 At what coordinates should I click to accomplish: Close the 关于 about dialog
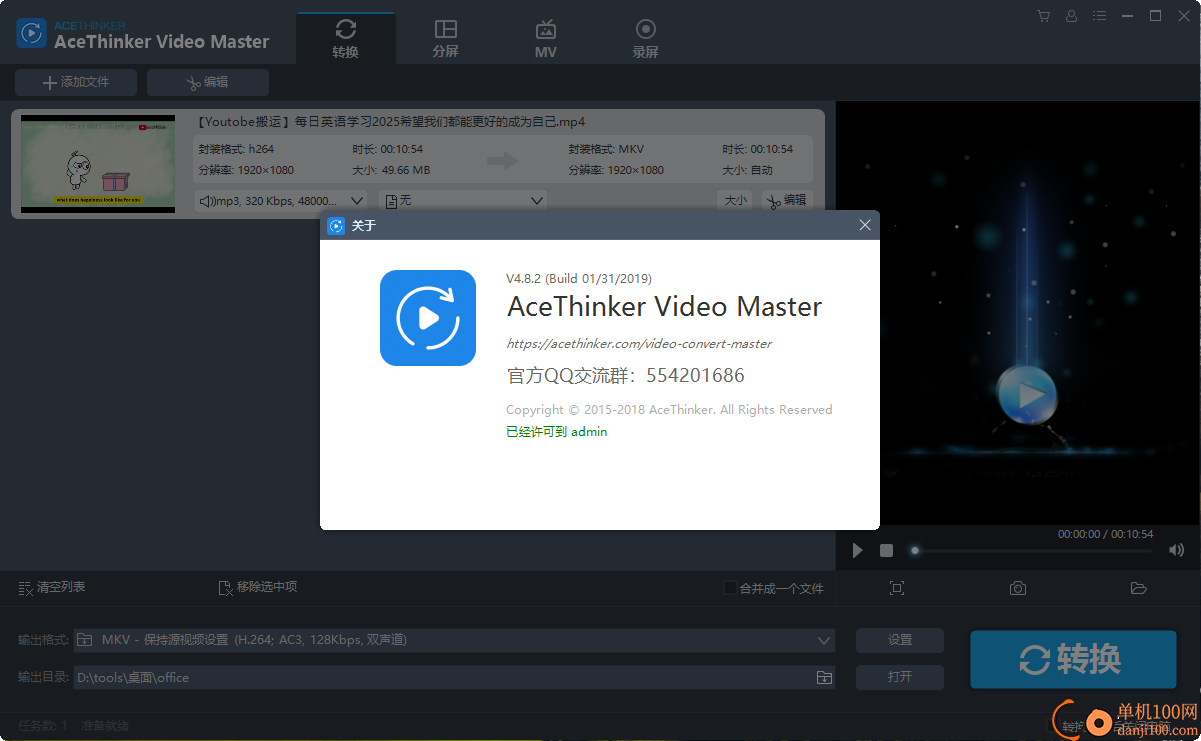pyautogui.click(x=865, y=225)
